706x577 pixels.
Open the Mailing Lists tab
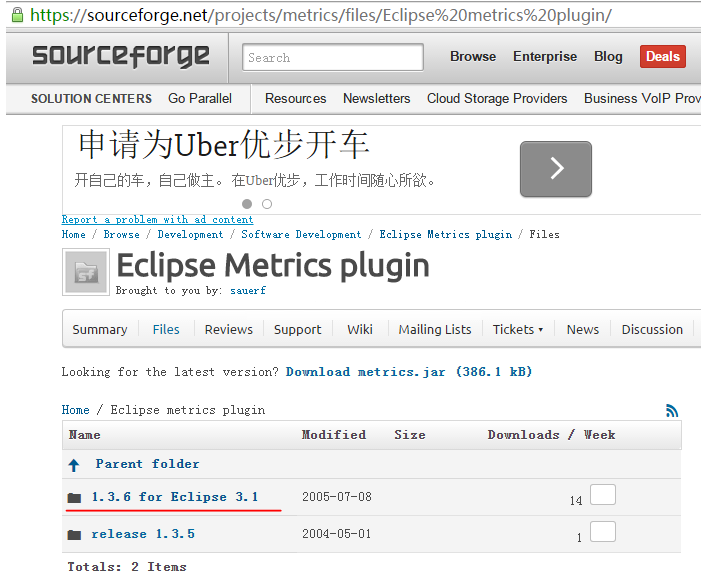click(435, 329)
